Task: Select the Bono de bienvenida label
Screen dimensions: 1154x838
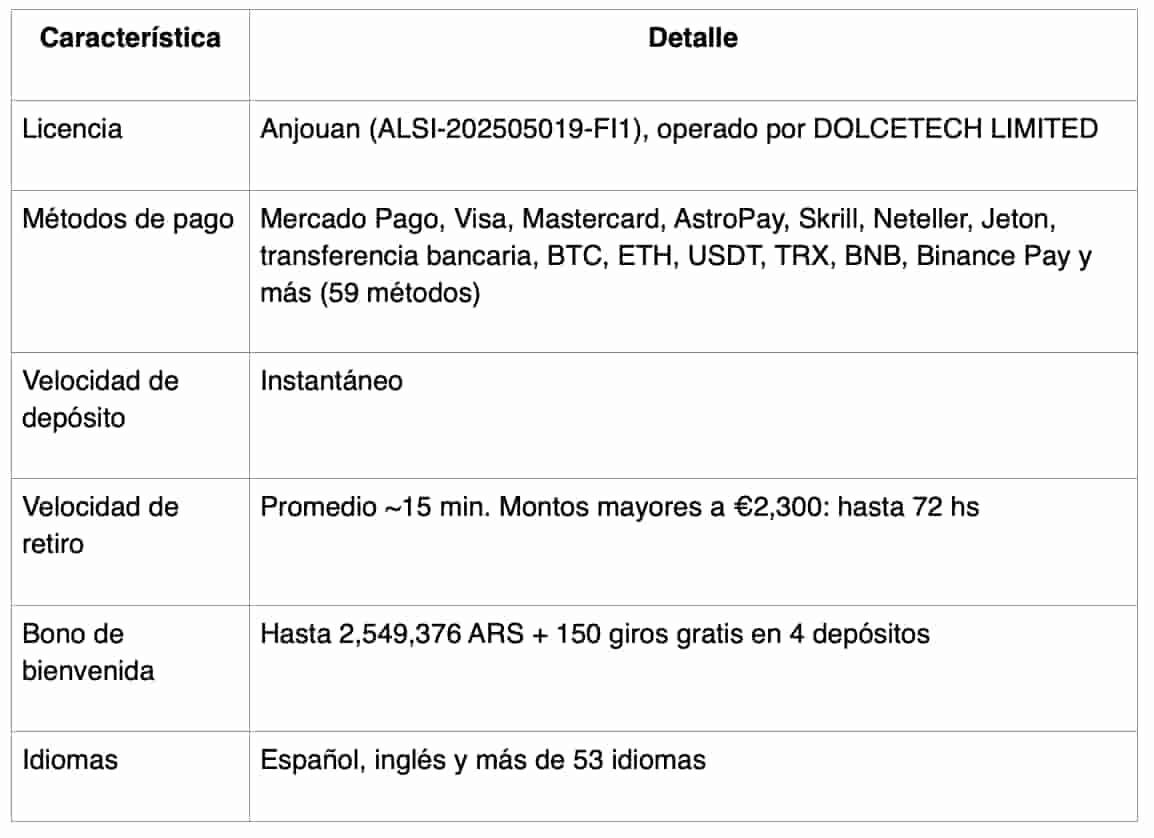Action: 88,651
